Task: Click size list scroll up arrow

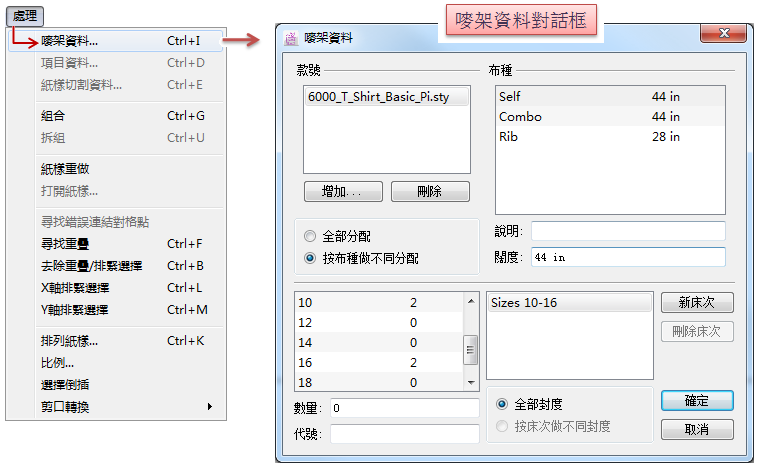Action: [471, 301]
